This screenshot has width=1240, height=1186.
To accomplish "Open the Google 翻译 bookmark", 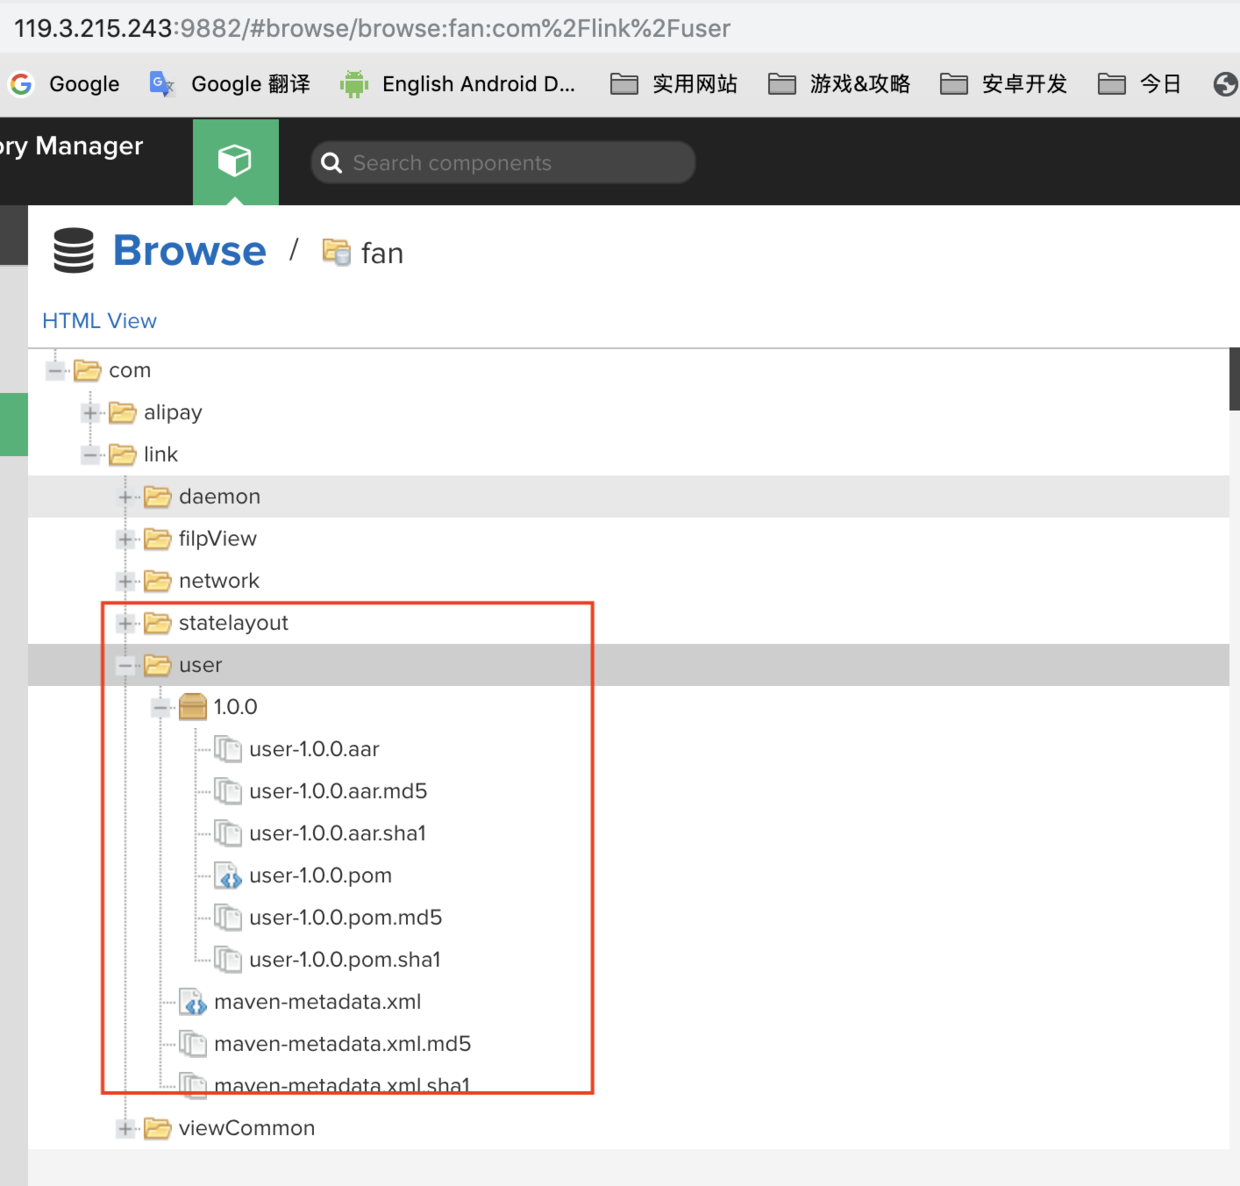I will (x=230, y=84).
